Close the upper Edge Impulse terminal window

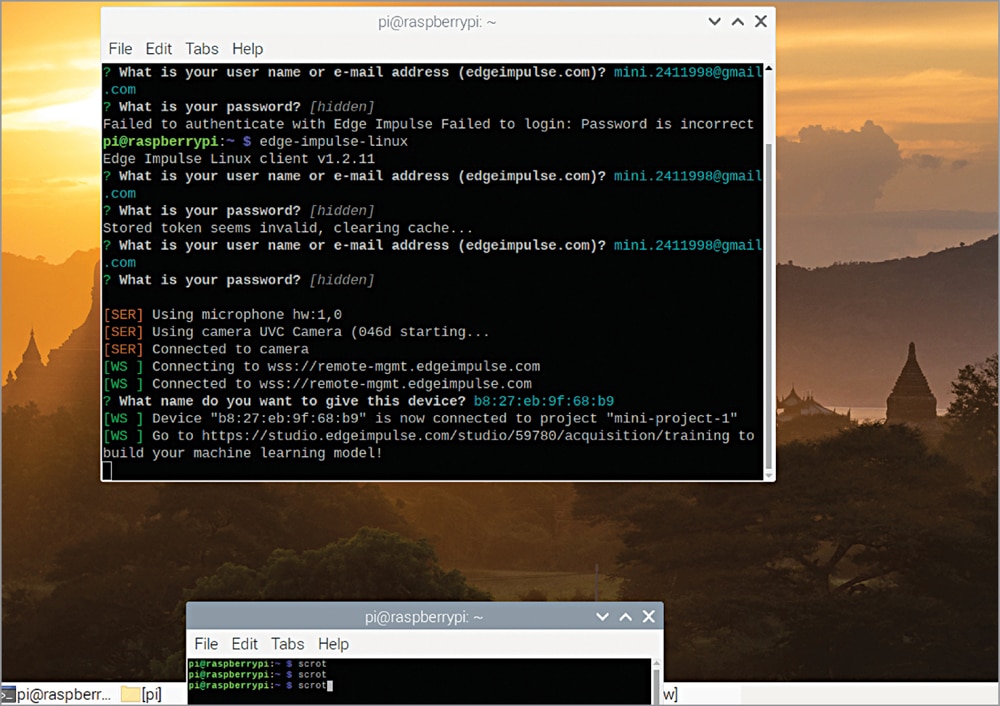(x=761, y=21)
